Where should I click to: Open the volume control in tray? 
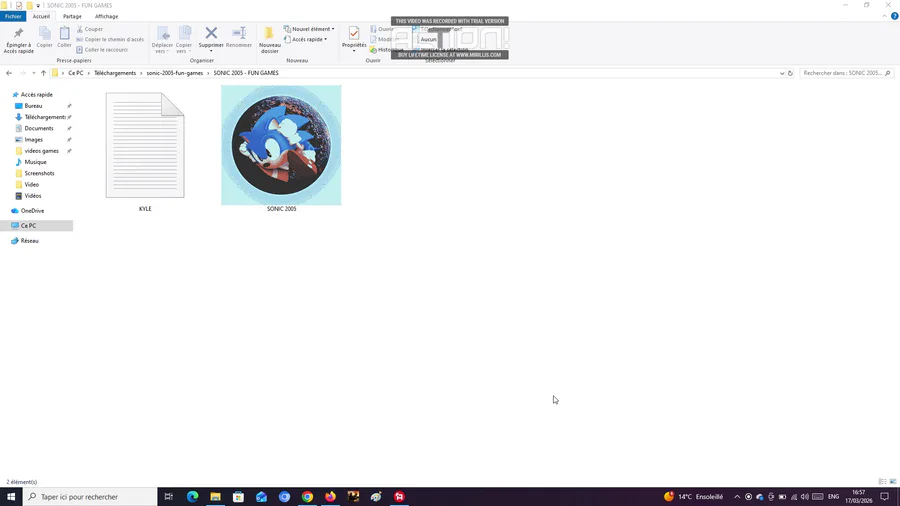pos(805,497)
